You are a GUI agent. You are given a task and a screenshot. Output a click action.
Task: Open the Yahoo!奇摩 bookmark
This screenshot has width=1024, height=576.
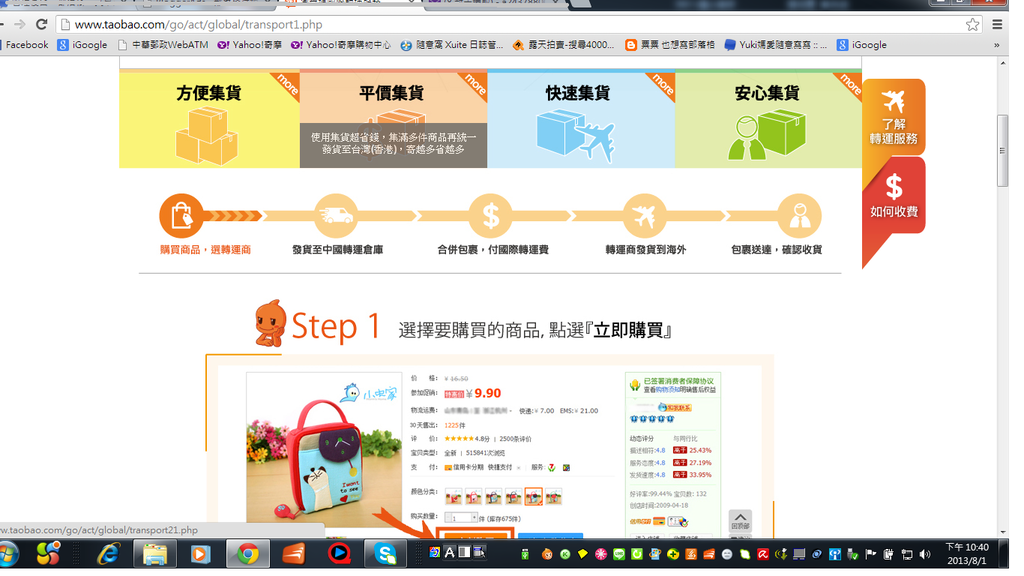(249, 45)
